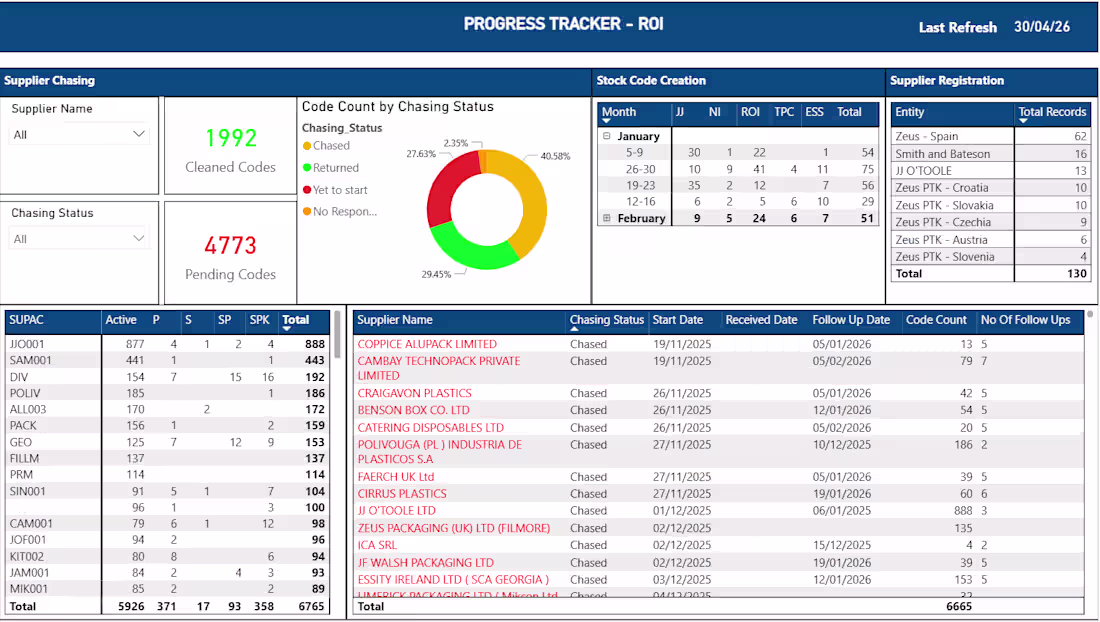
Task: Click the 40.58% label on the donut chart
Action: pyautogui.click(x=556, y=156)
